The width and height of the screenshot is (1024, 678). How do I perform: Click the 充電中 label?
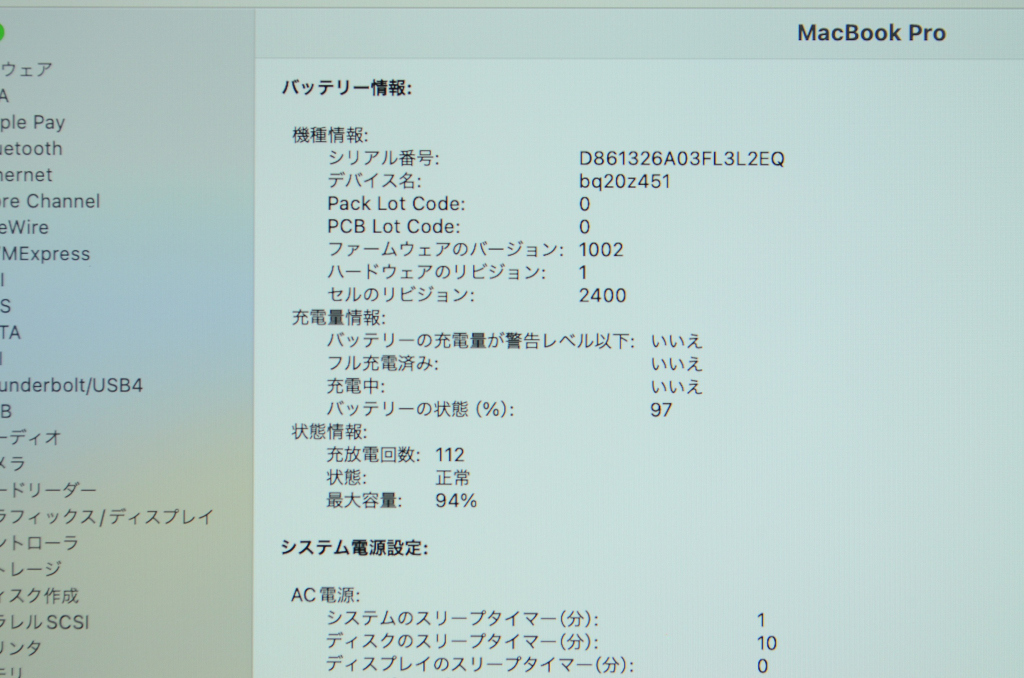click(356, 387)
